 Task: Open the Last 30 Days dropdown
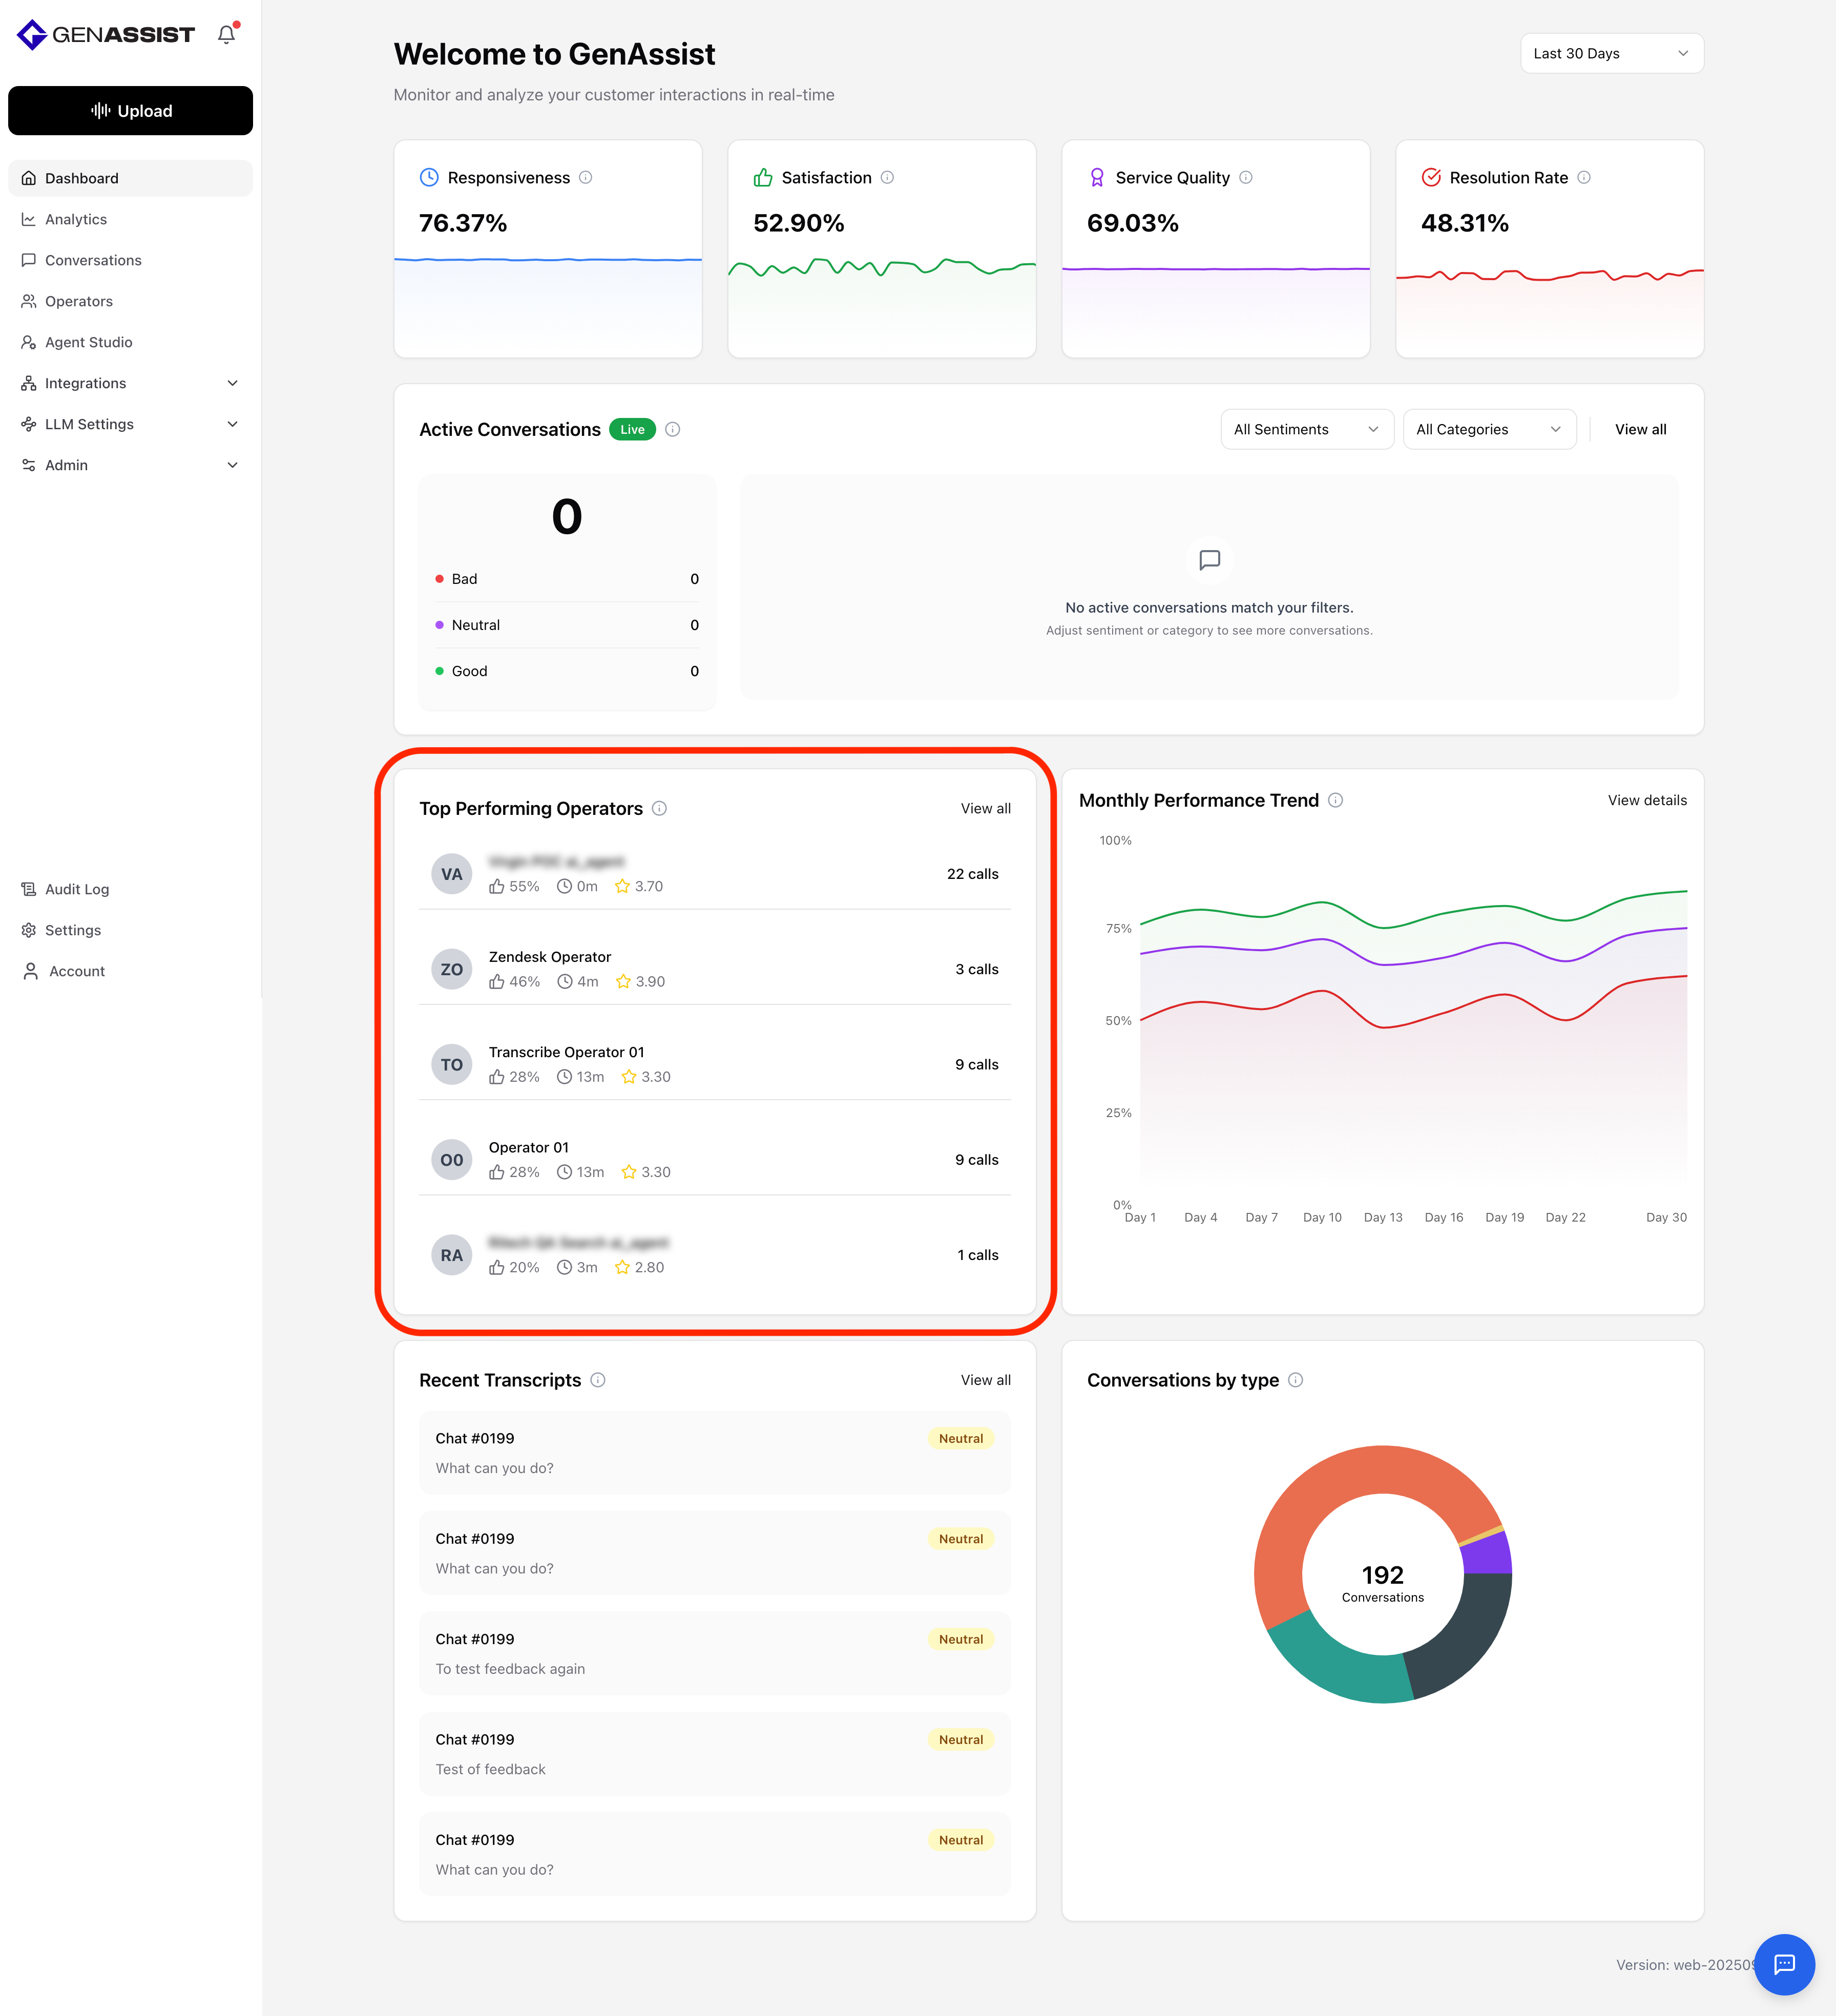point(1611,53)
